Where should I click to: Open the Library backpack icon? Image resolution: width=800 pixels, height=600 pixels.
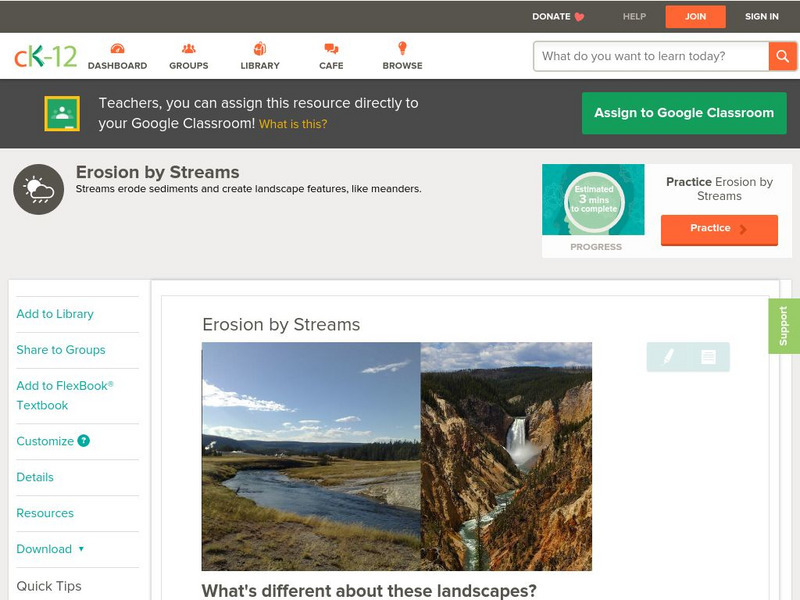(259, 47)
